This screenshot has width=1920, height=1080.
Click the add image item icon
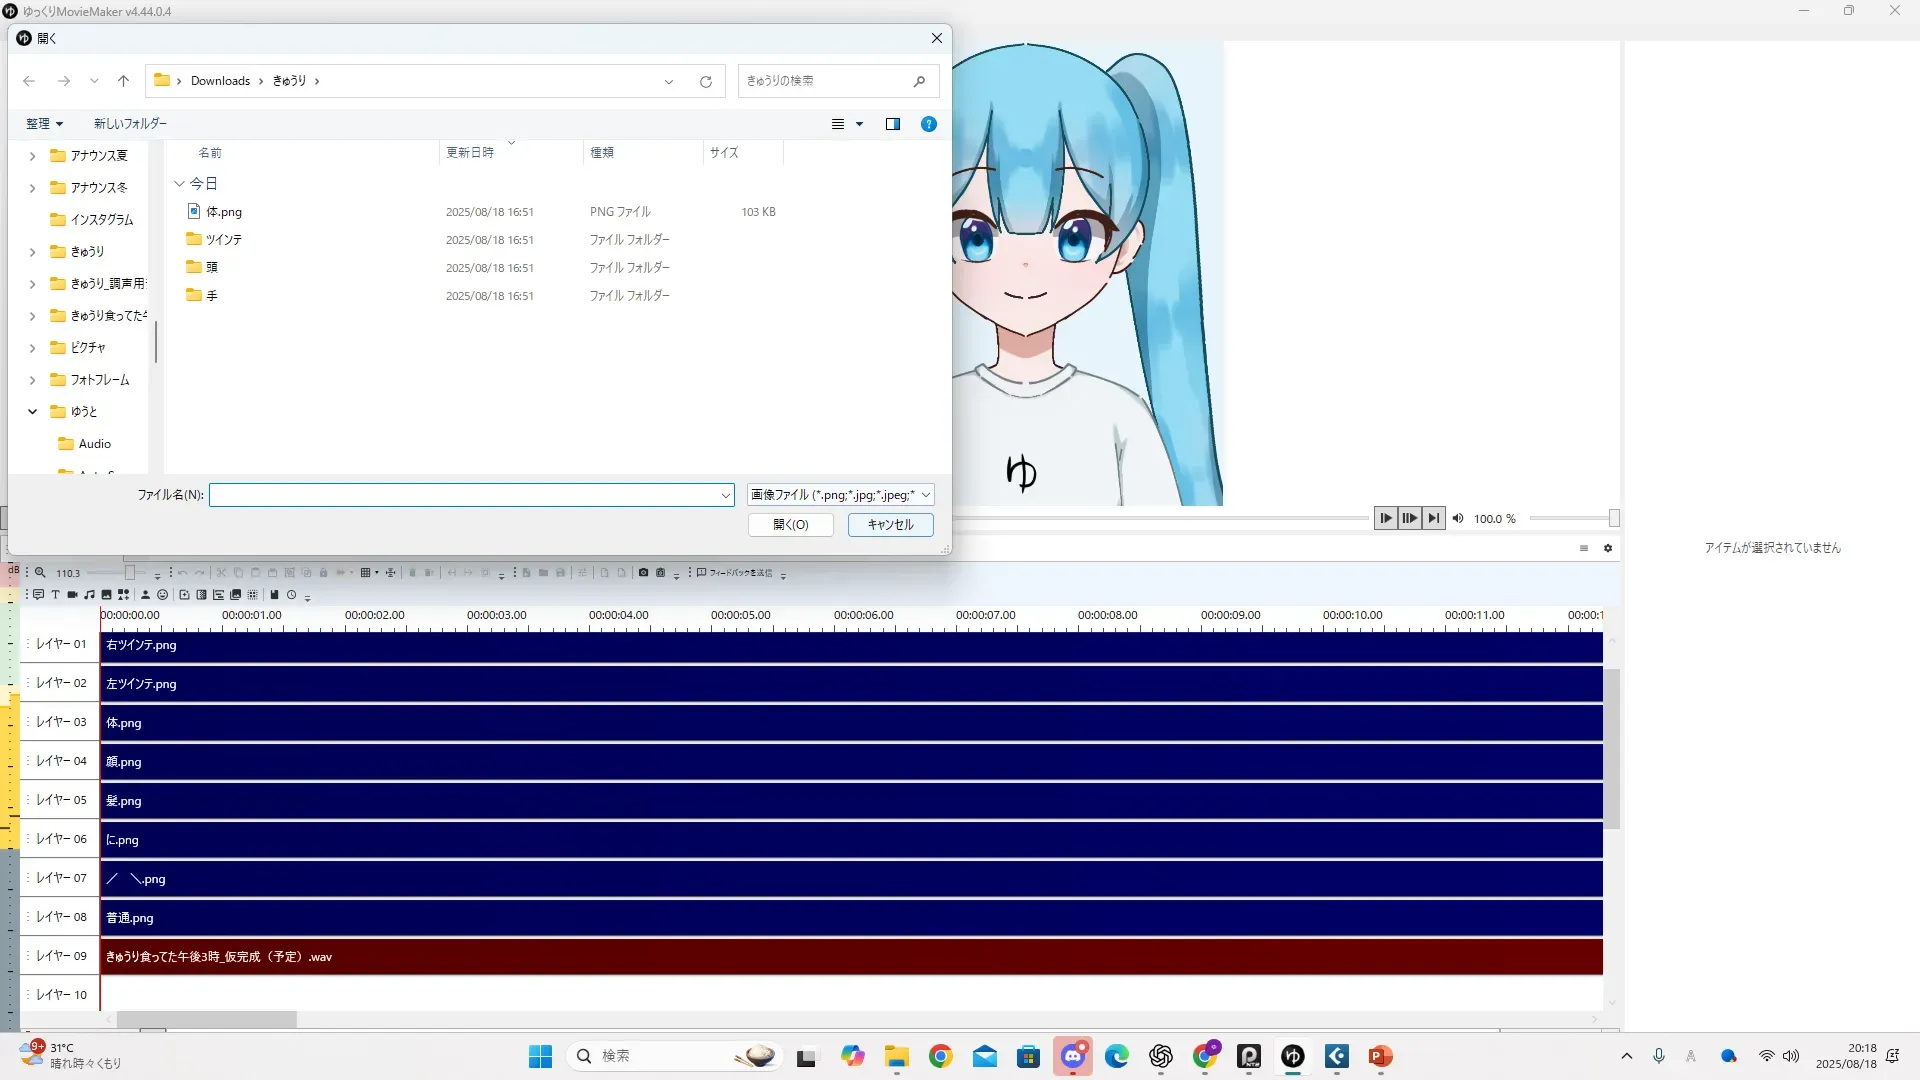click(106, 595)
